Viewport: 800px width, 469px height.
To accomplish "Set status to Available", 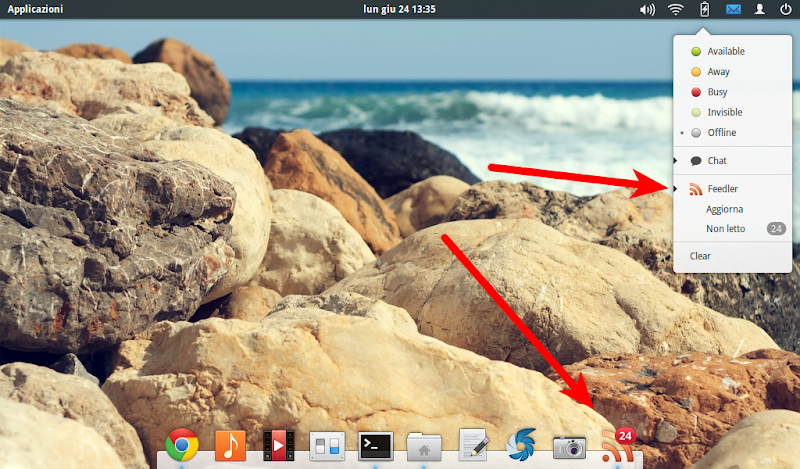I will [x=733, y=51].
